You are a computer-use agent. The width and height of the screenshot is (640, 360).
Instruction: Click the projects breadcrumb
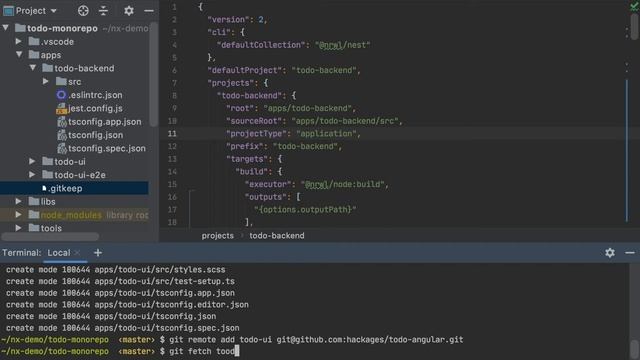pos(218,236)
